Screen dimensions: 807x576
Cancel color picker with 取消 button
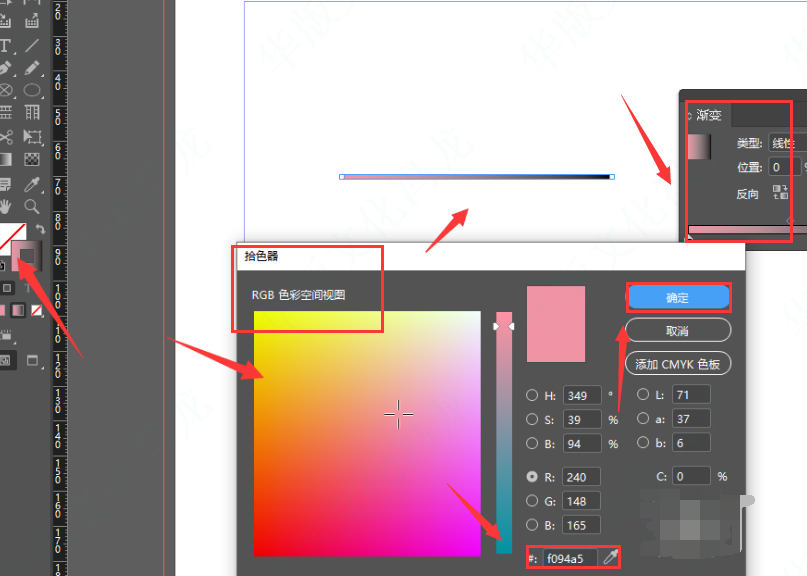click(x=678, y=330)
